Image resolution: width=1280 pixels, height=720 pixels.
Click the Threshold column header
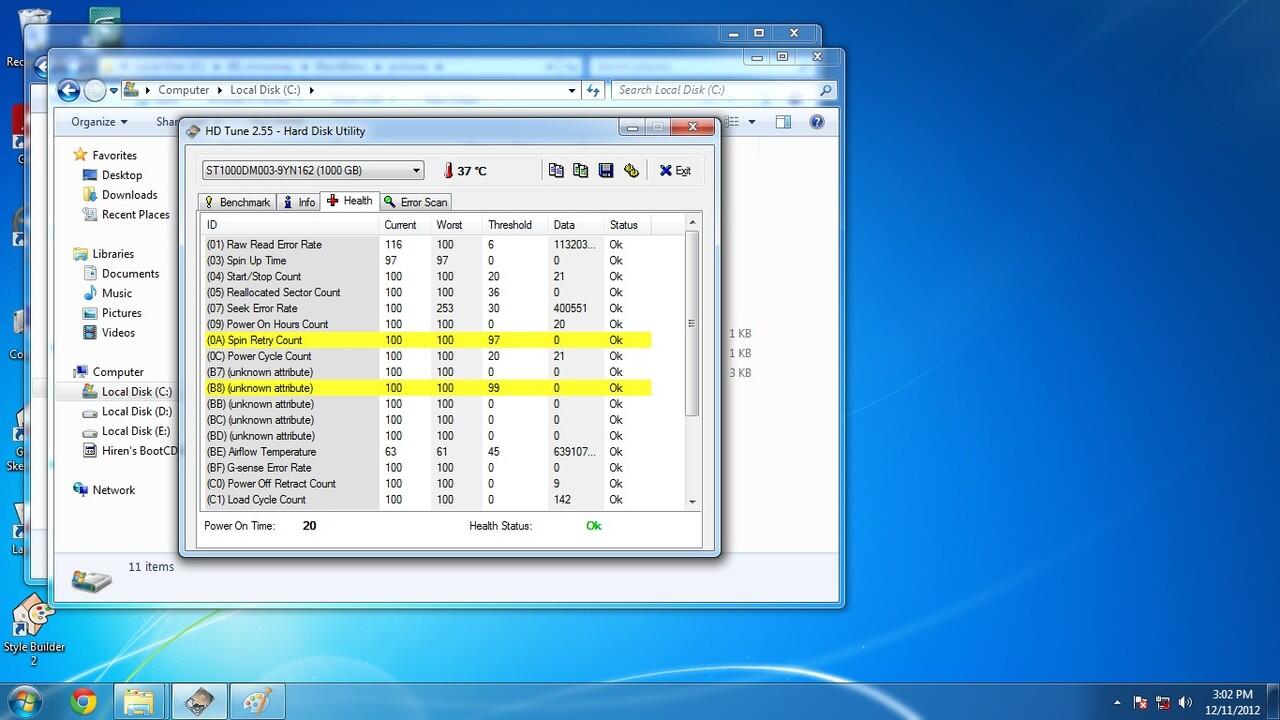[515, 225]
